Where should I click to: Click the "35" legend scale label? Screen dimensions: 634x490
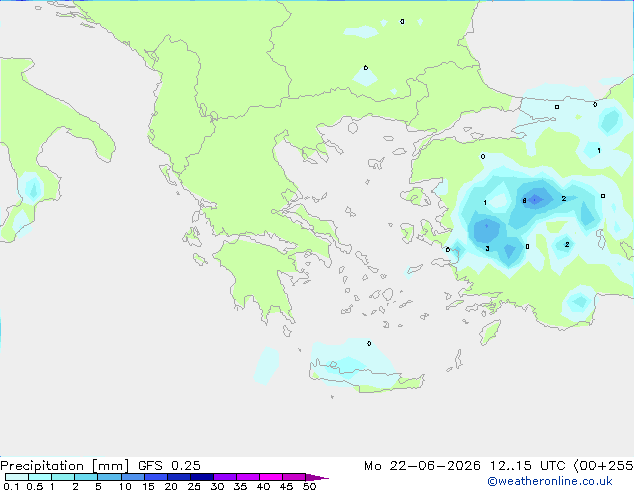click(240, 486)
